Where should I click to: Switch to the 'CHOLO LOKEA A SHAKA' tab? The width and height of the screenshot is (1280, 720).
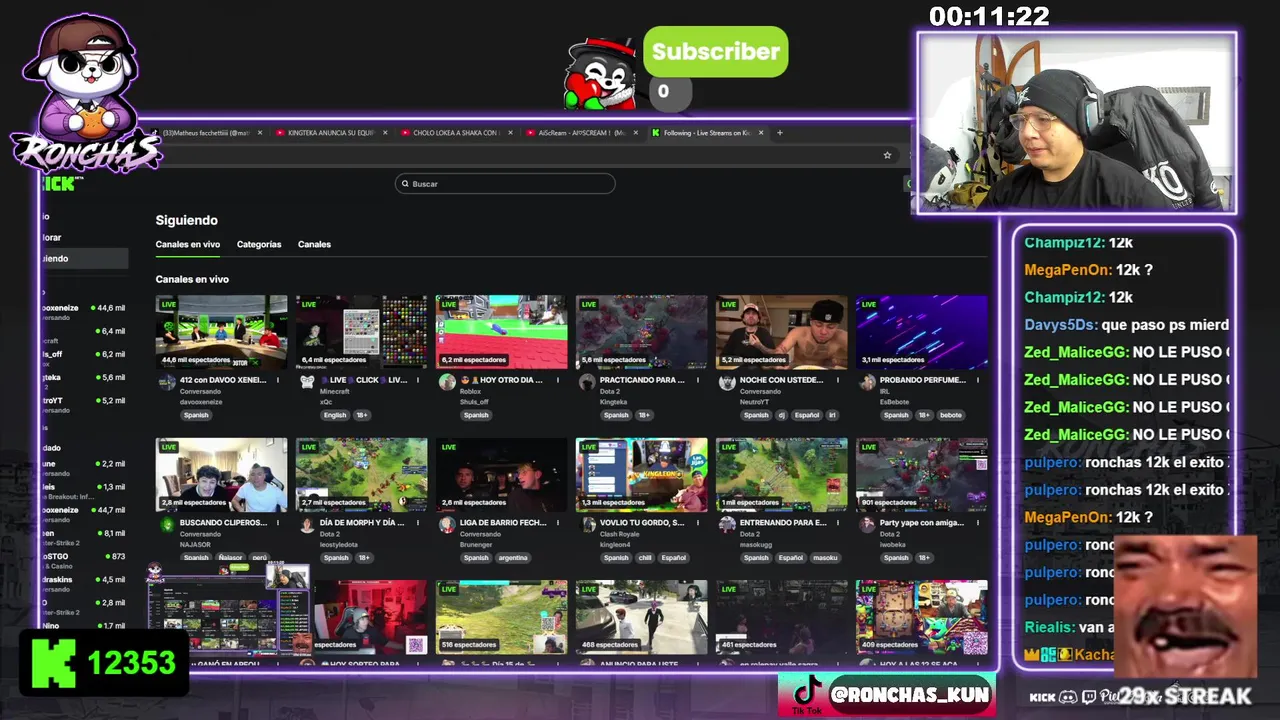[x=455, y=132]
